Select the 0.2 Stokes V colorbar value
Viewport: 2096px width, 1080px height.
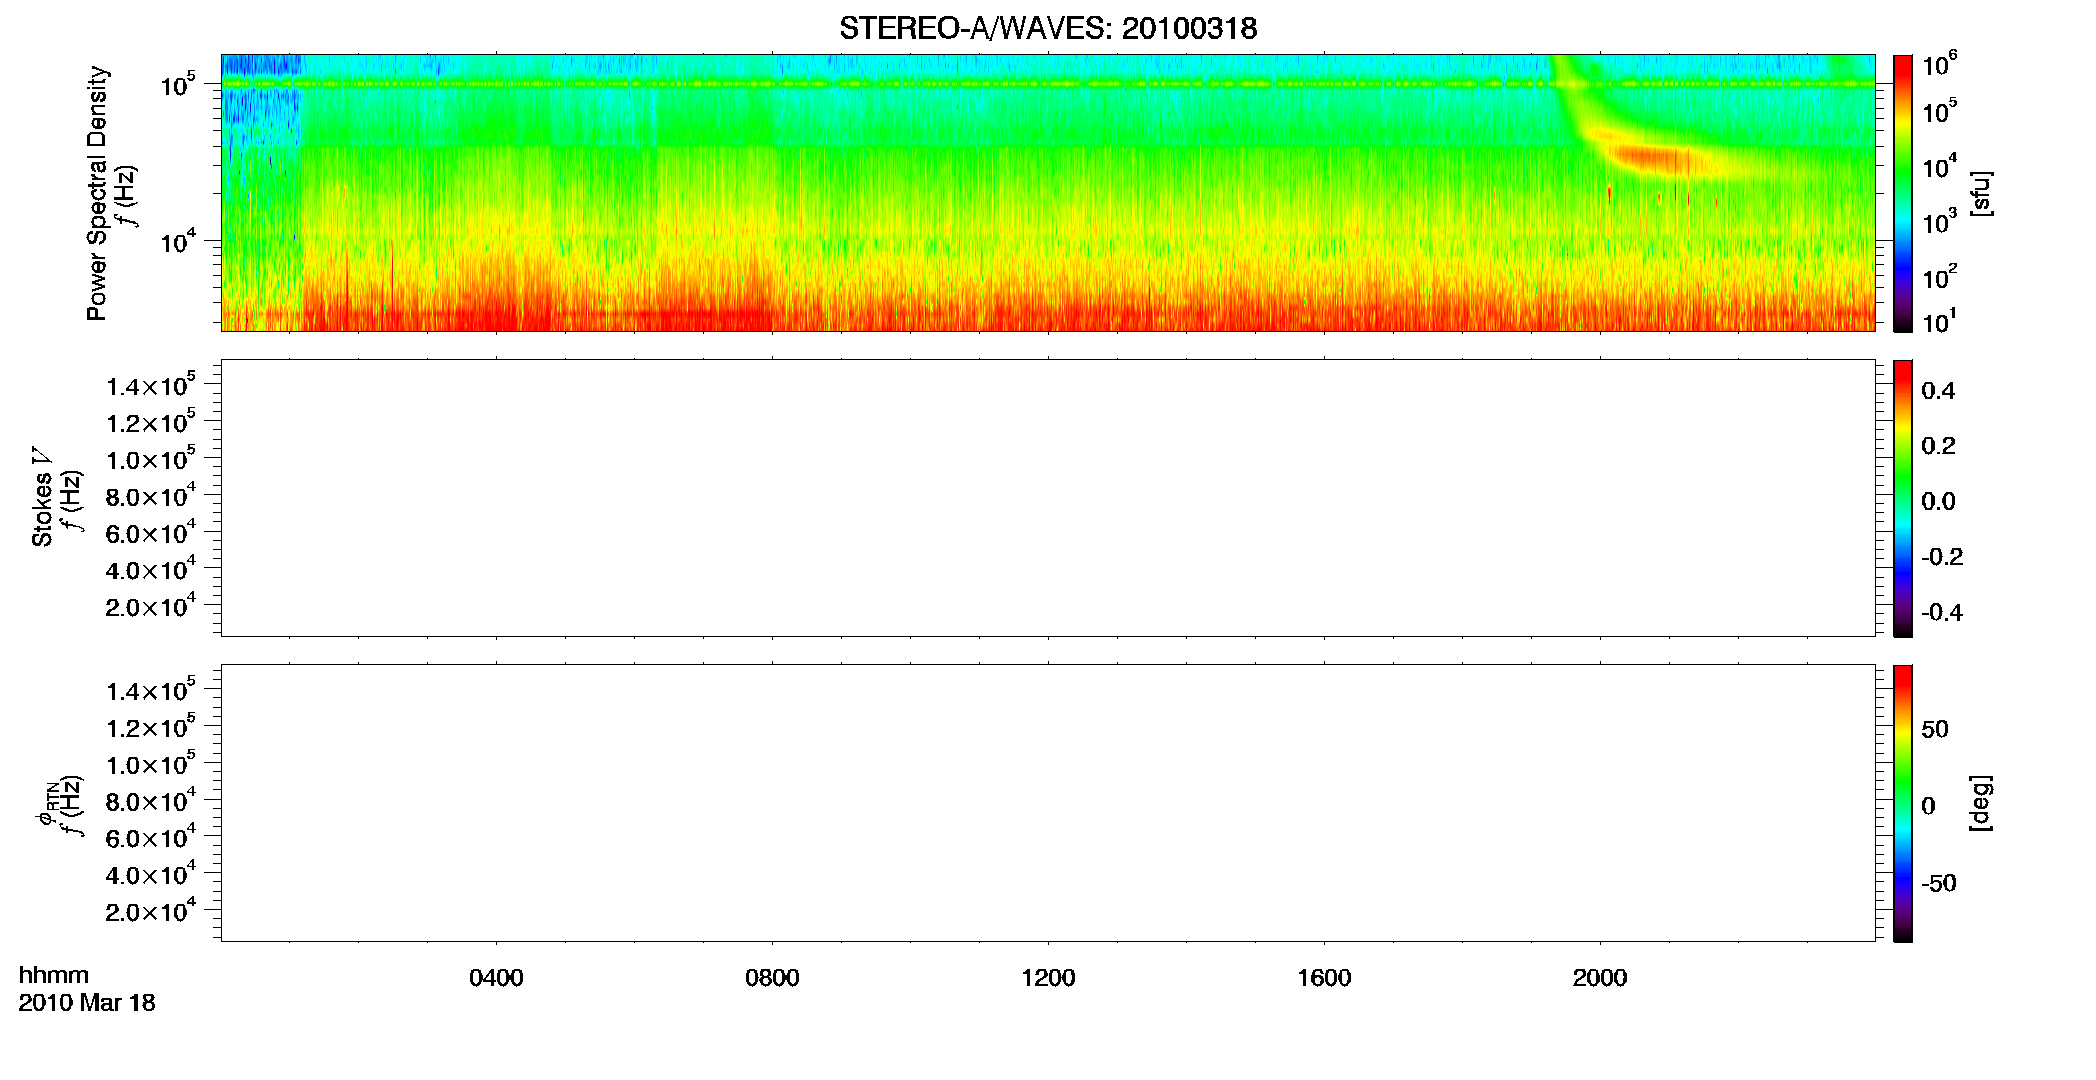click(x=1938, y=446)
